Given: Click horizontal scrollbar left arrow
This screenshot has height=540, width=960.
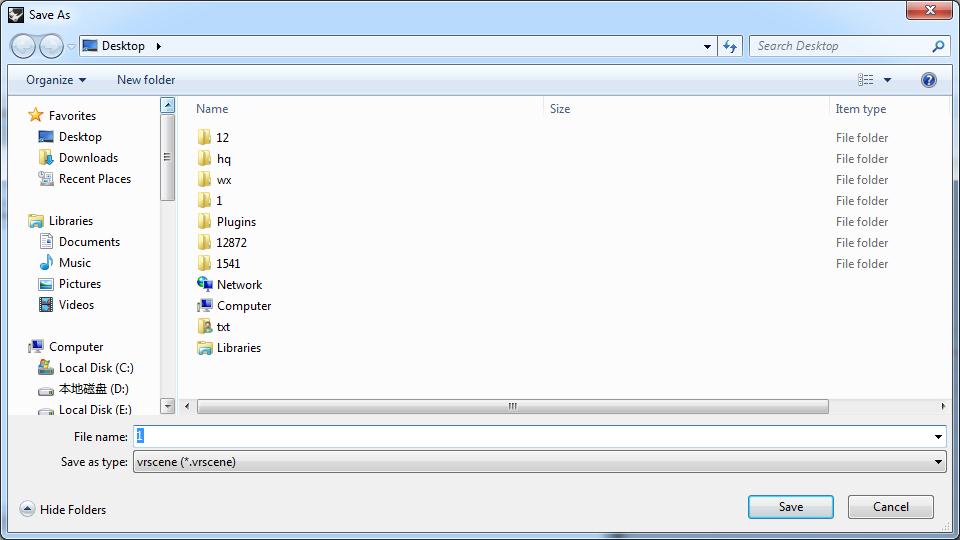Looking at the screenshot, I should coord(187,407).
